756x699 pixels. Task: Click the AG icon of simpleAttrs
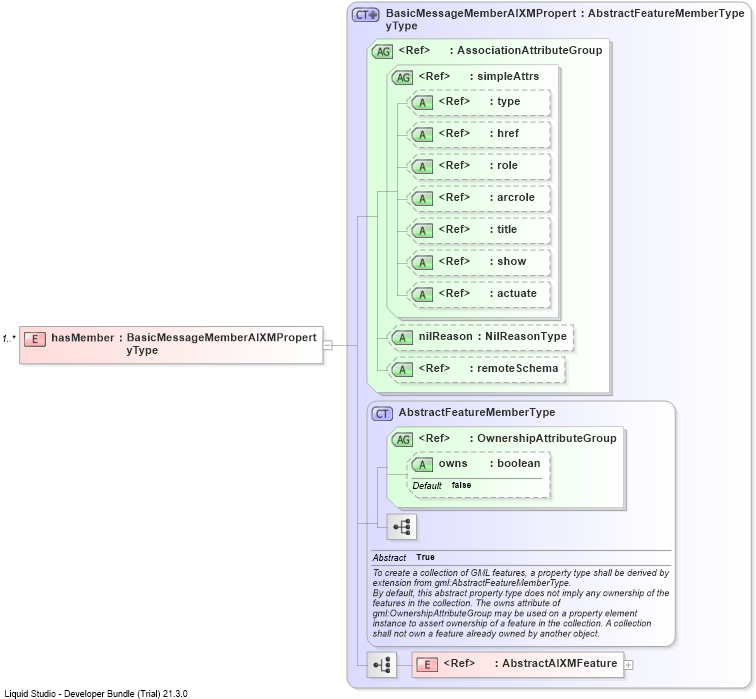(x=403, y=77)
